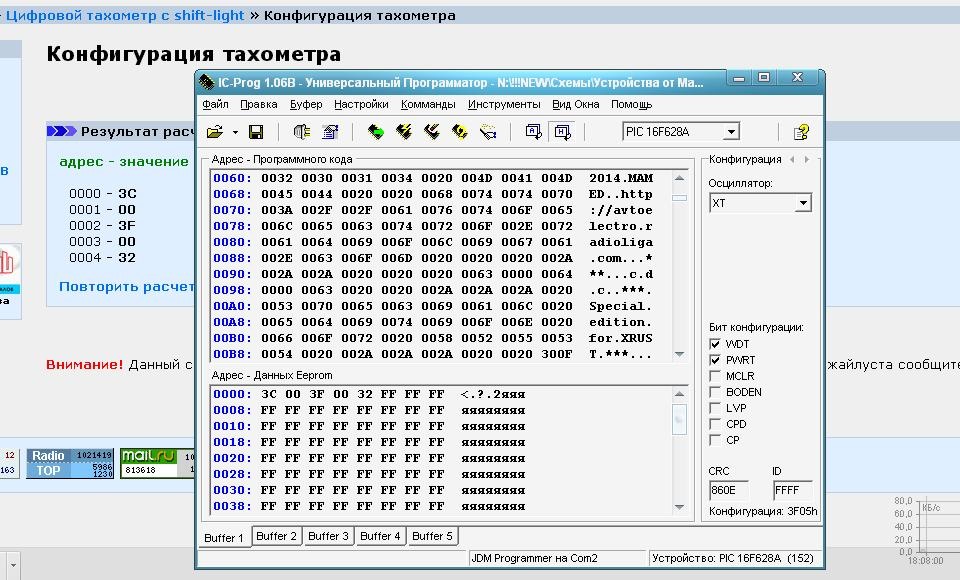The image size is (960, 580).
Task: Click the IC-Prog chip icon in title bar
Action: coord(206,81)
